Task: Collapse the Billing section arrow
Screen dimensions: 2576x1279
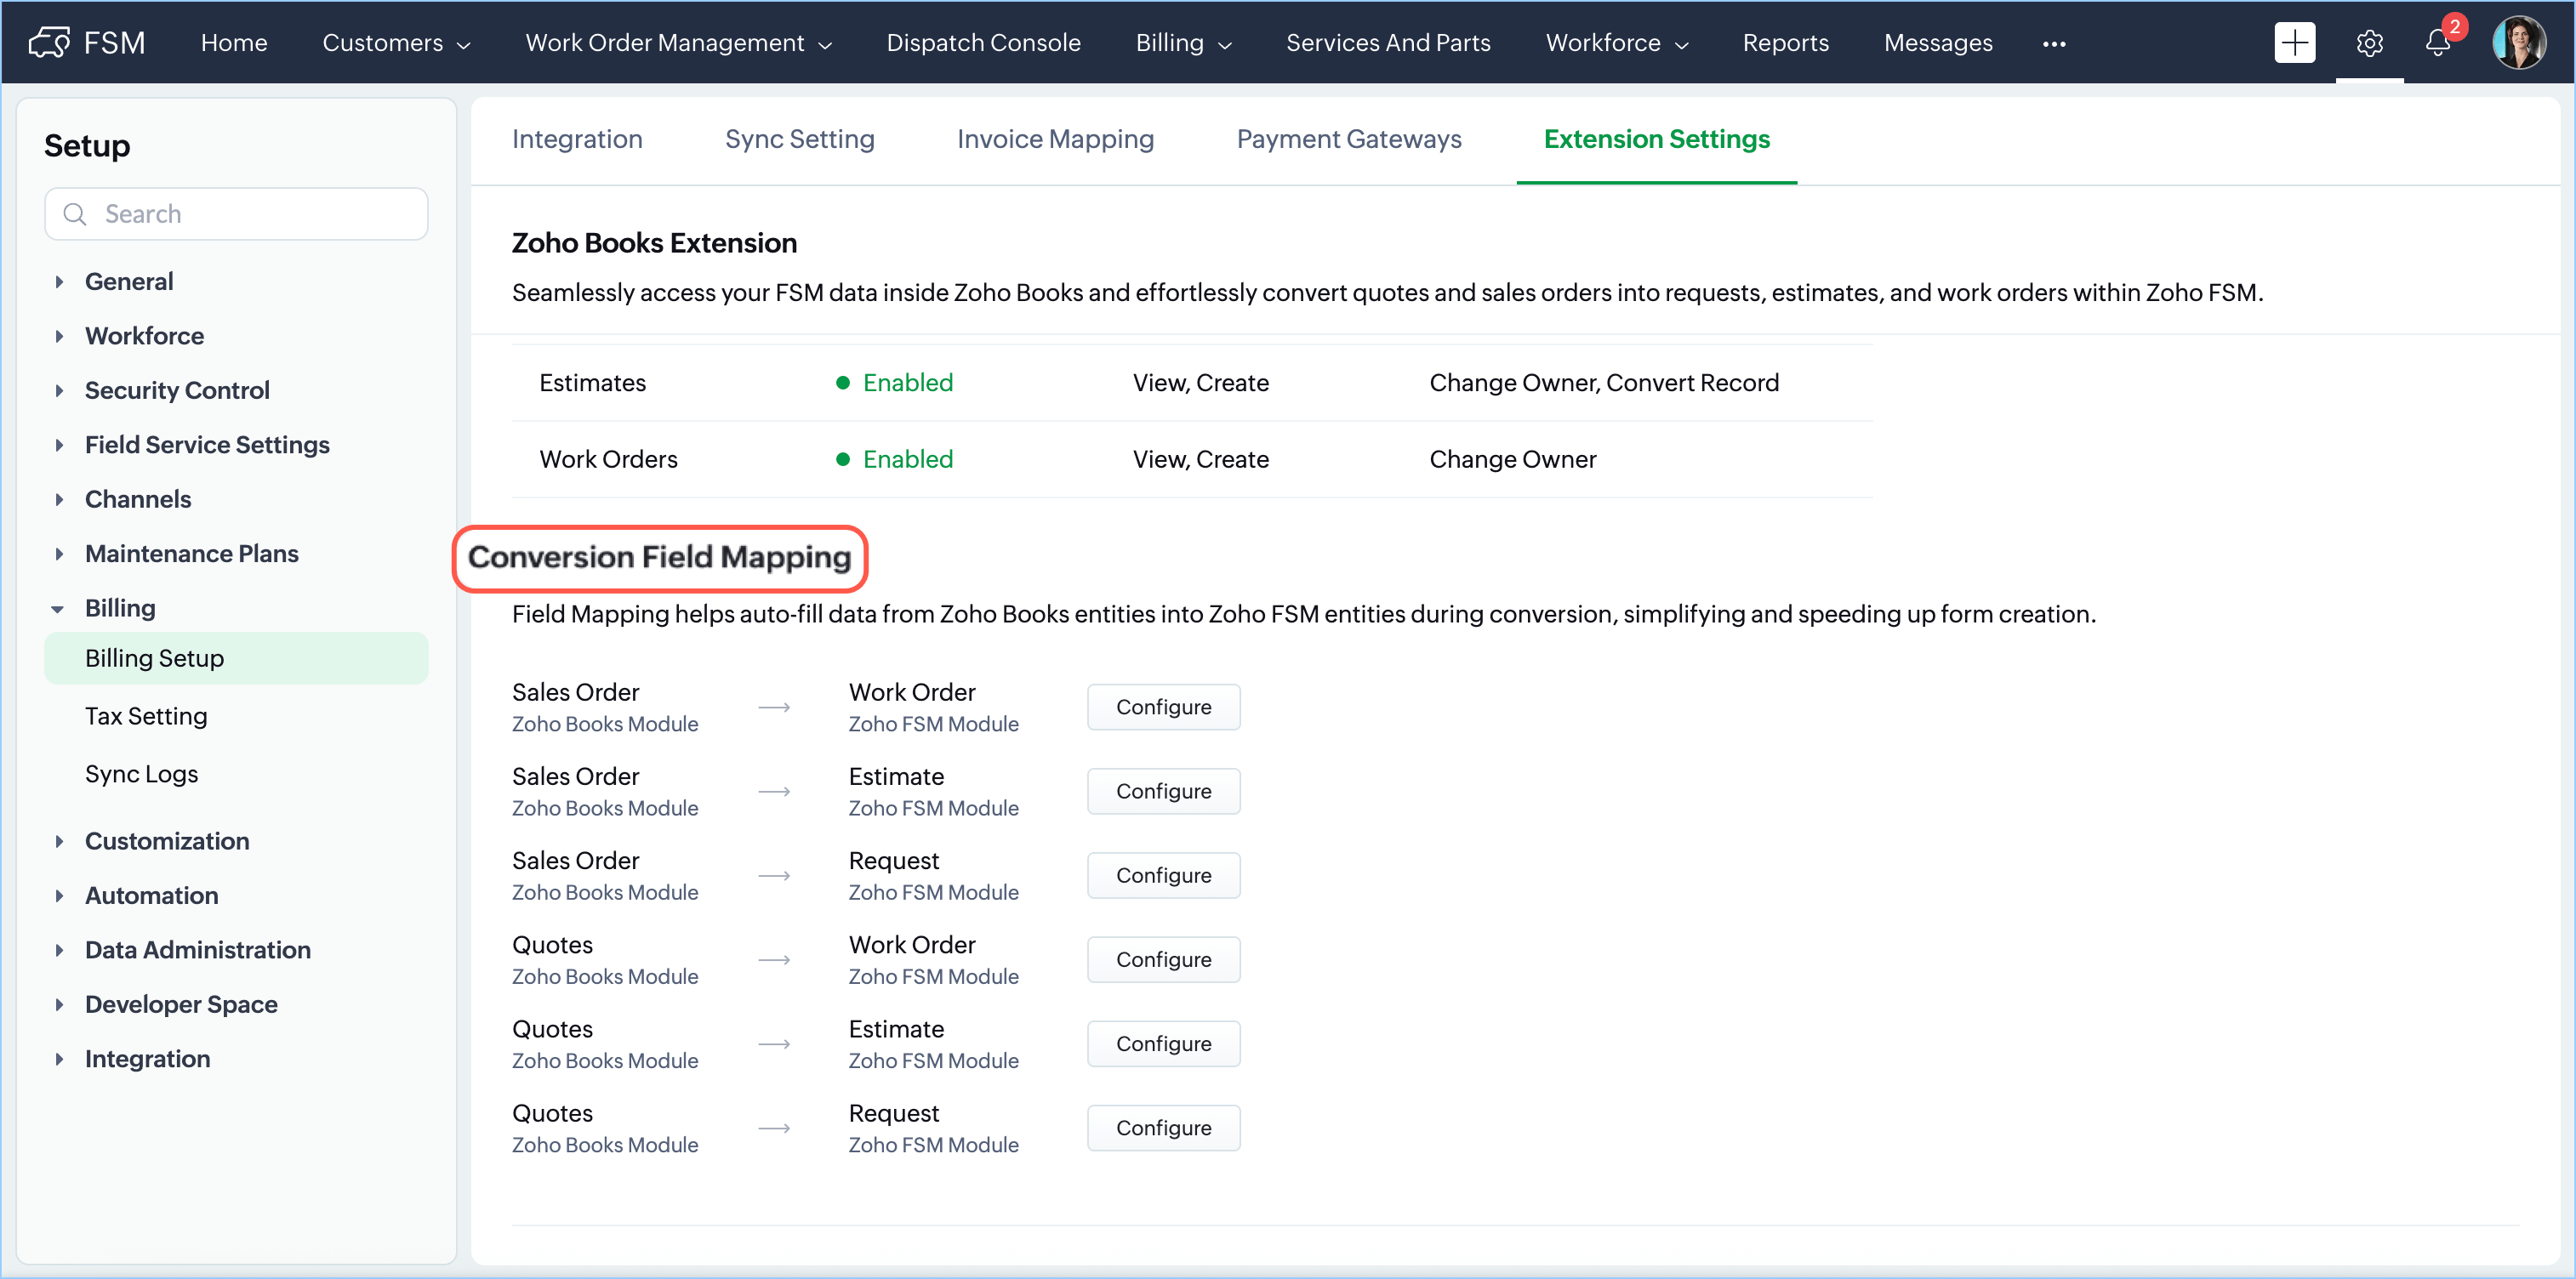Action: 58,609
